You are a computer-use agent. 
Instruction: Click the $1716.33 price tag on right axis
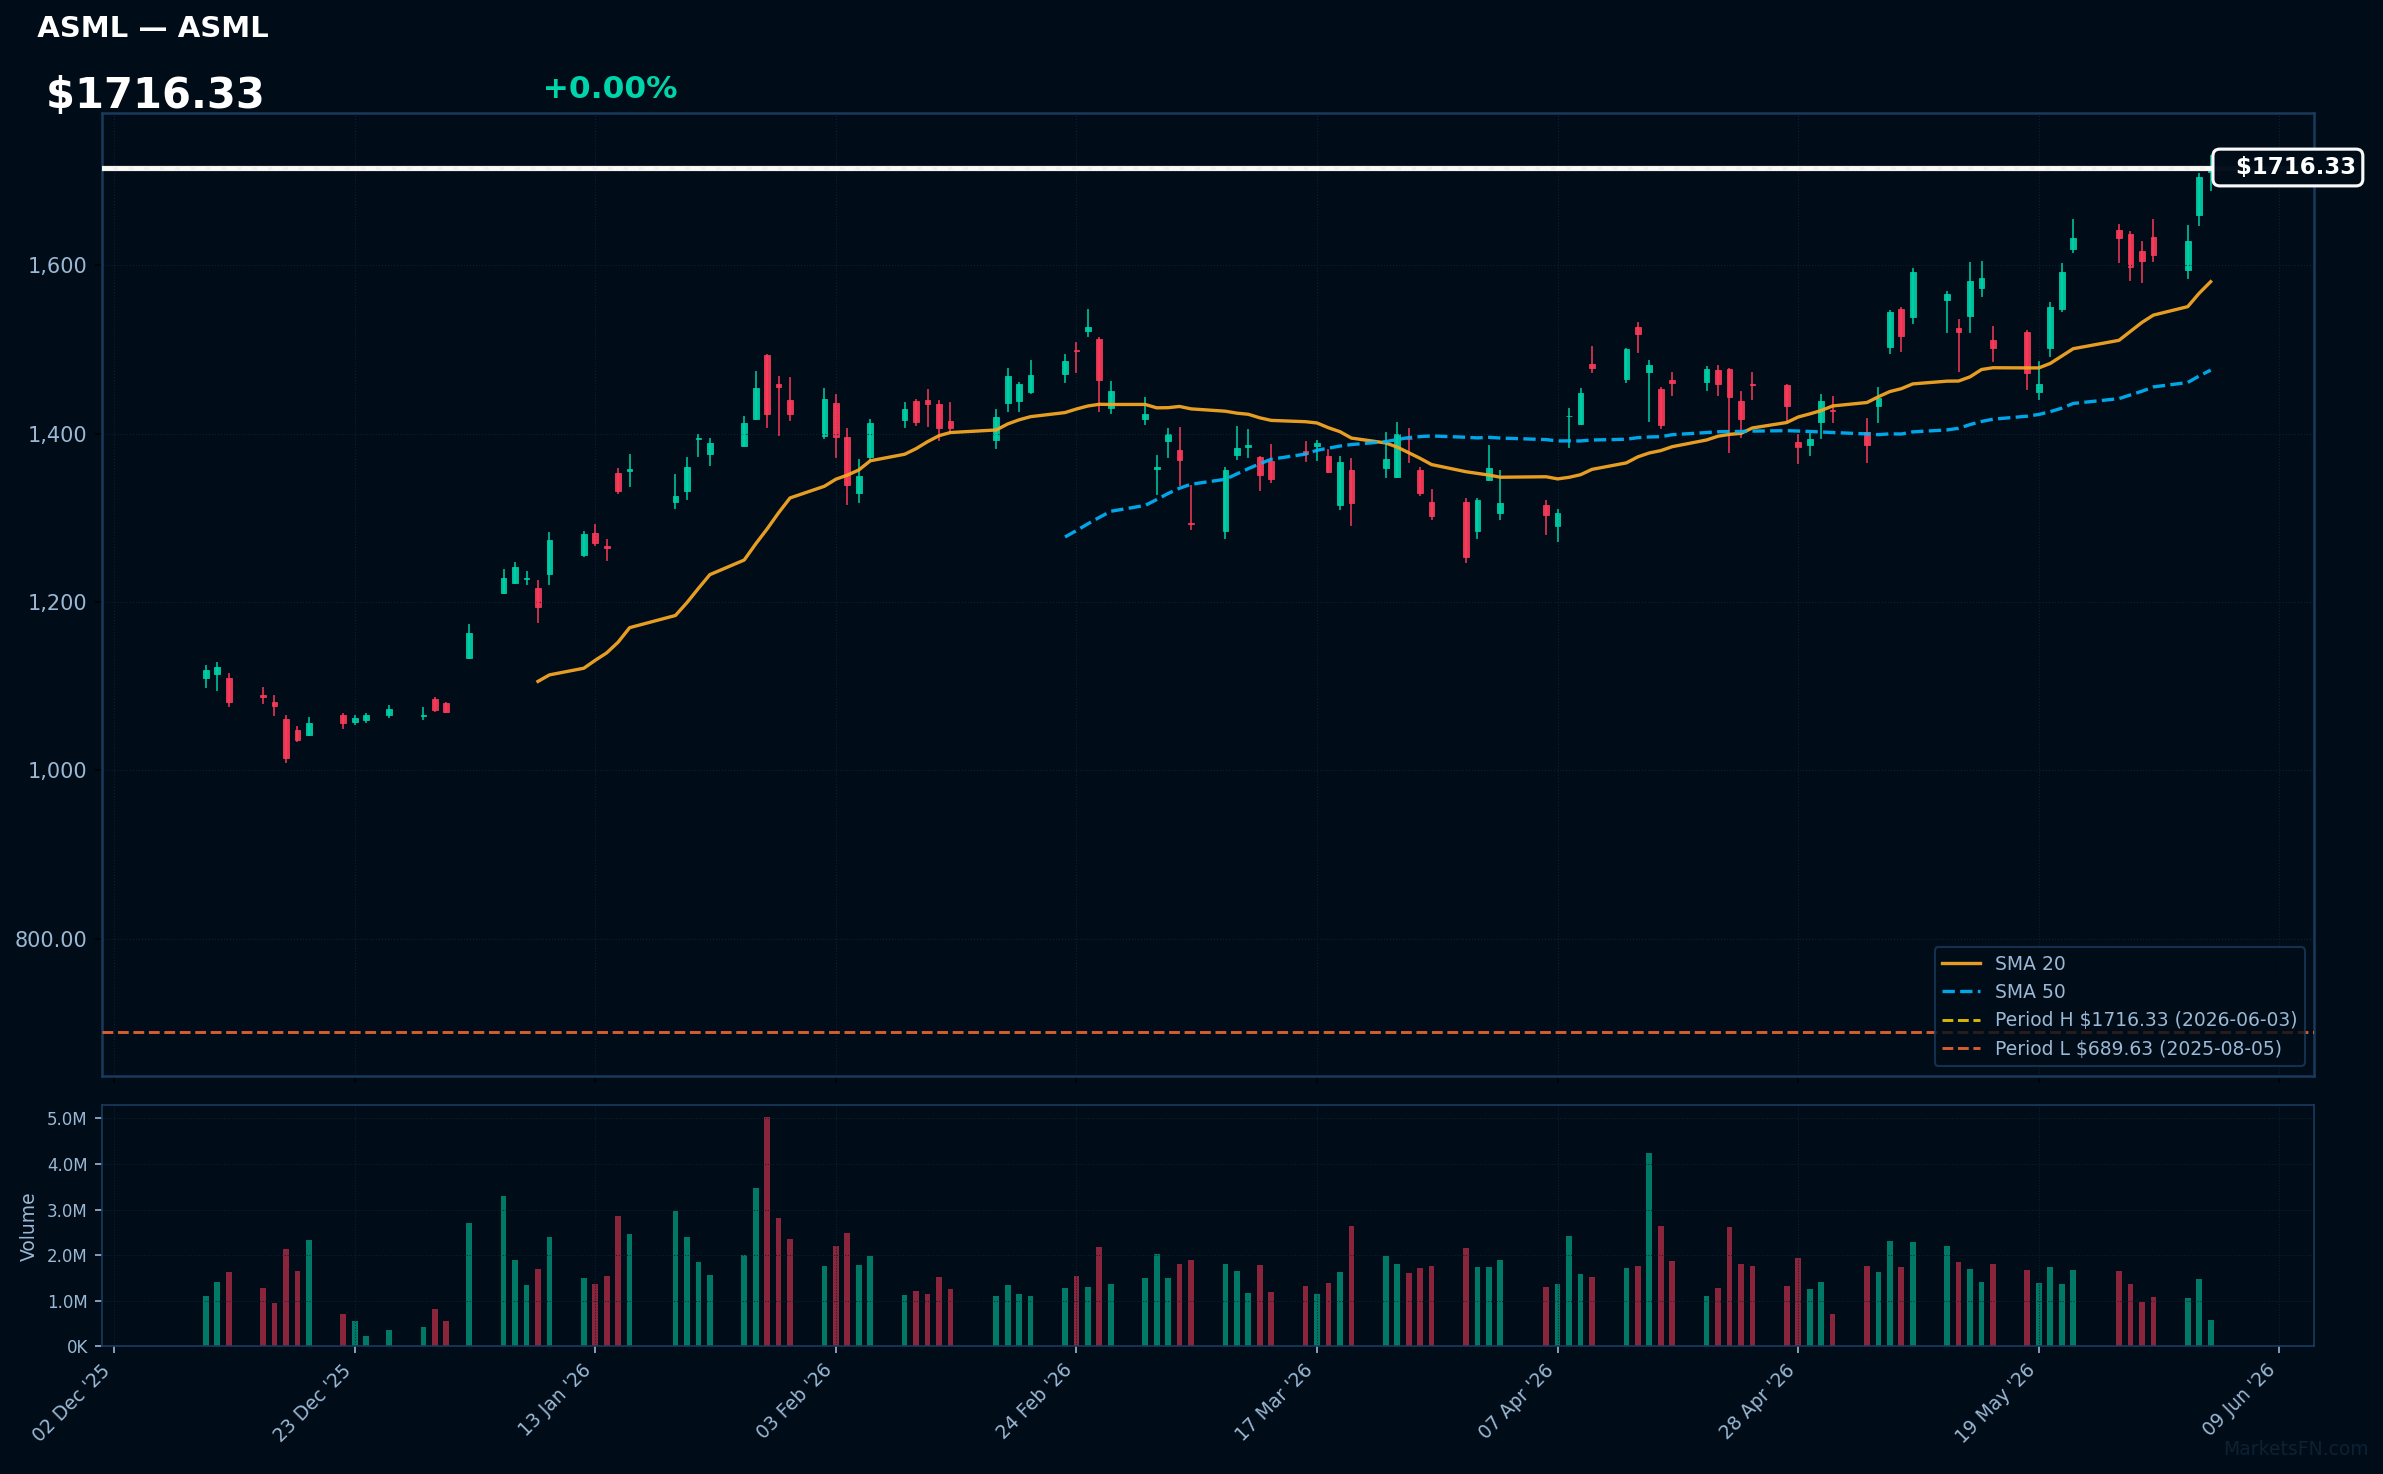click(2287, 167)
